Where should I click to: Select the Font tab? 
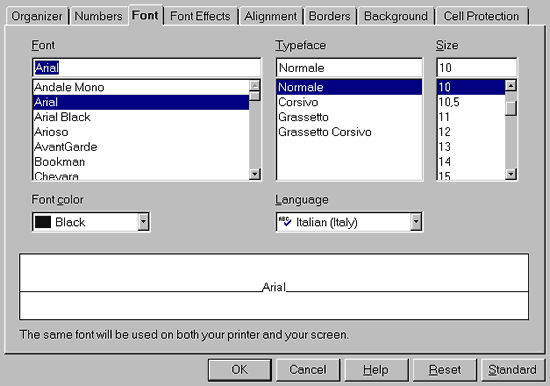pos(145,15)
